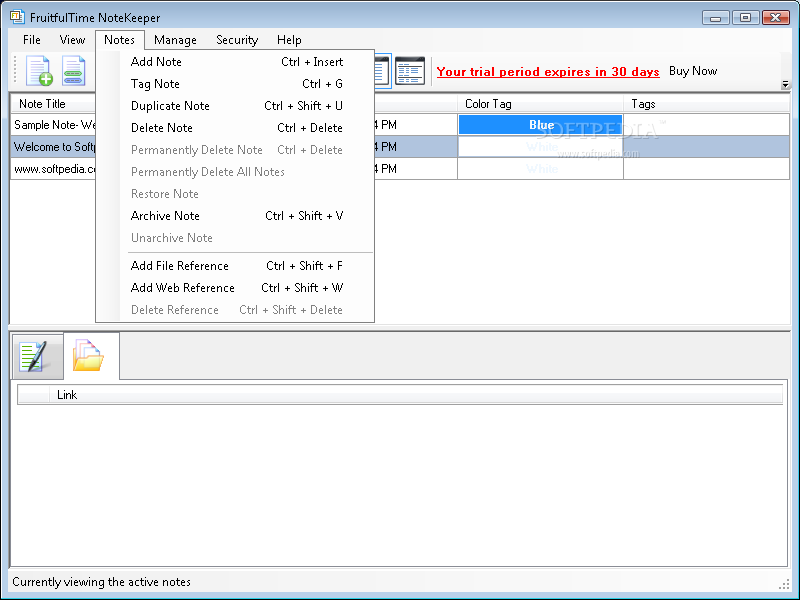Click the Add Note toolbar icon with green plus
Image resolution: width=800 pixels, height=600 pixels.
39,70
